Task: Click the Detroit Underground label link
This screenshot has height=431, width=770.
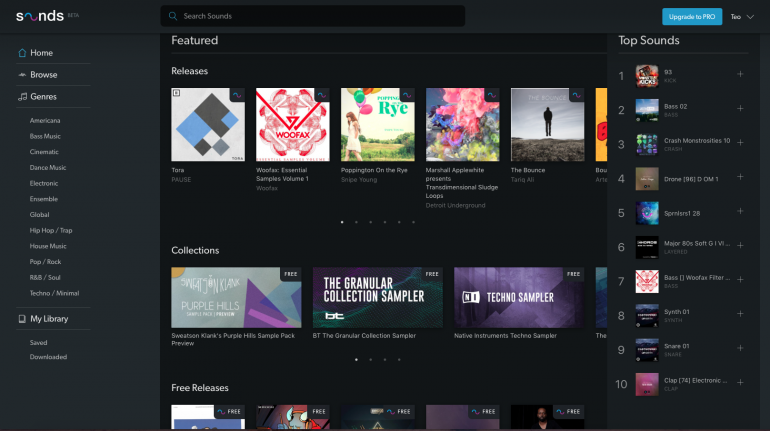Action: (455, 205)
